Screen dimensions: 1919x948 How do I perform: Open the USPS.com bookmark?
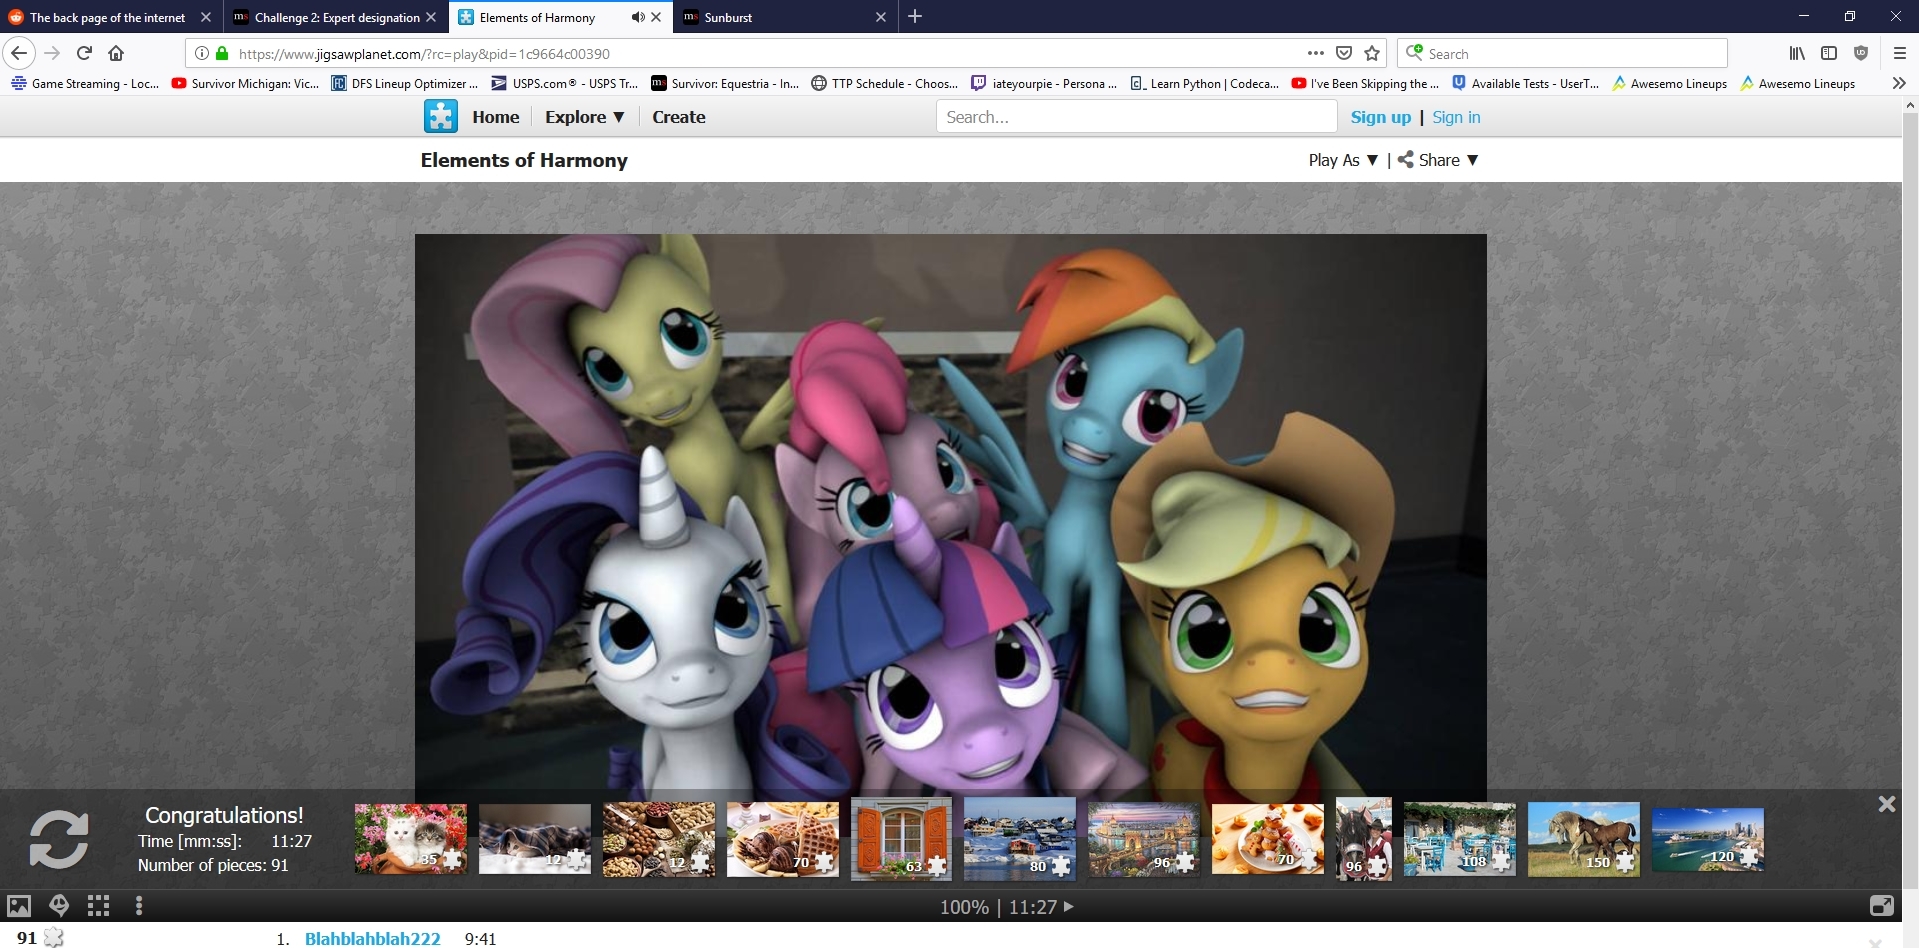click(x=566, y=84)
